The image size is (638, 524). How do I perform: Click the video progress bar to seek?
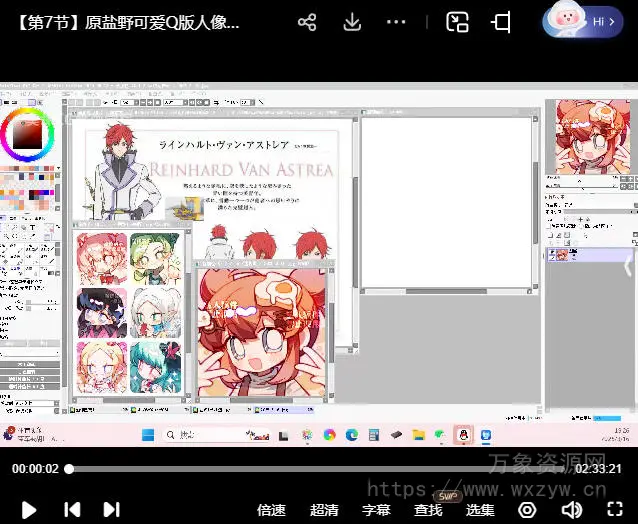(300, 468)
